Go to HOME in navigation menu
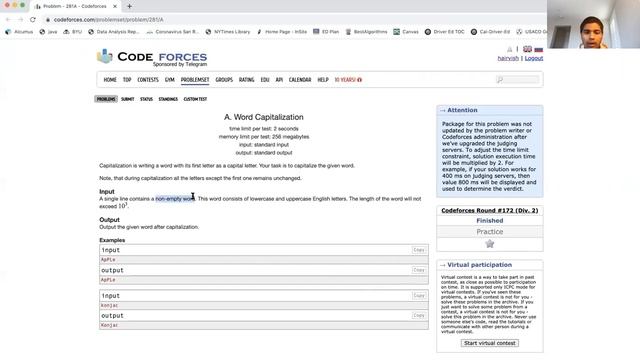 click(110, 80)
